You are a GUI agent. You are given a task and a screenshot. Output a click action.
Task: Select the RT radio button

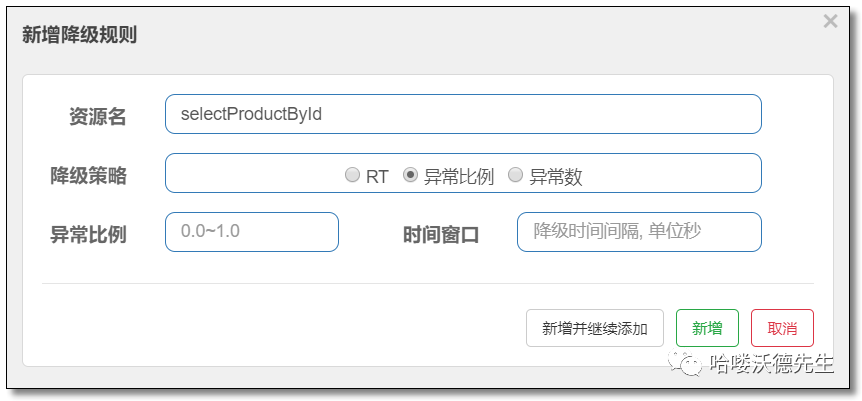[352, 175]
